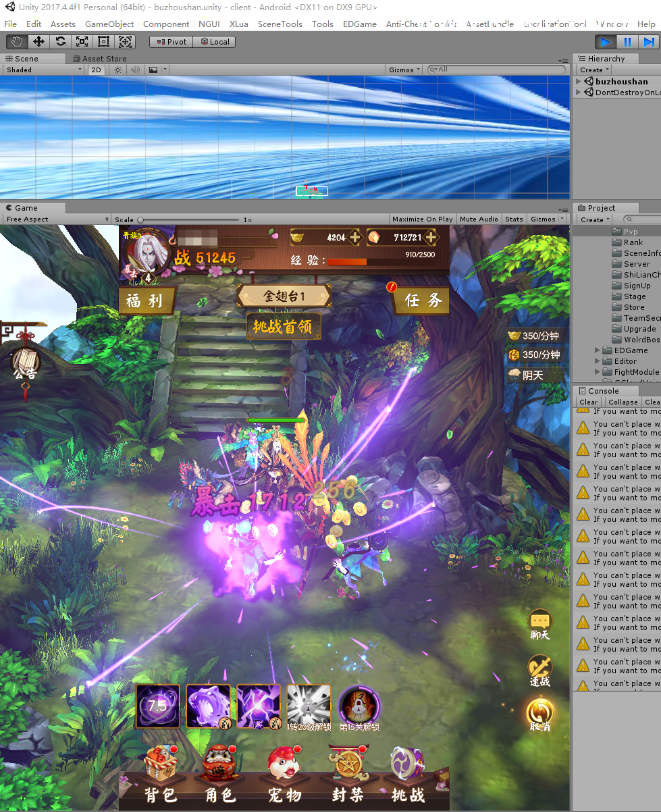Pause the running game
The width and height of the screenshot is (661, 812).
(x=627, y=41)
